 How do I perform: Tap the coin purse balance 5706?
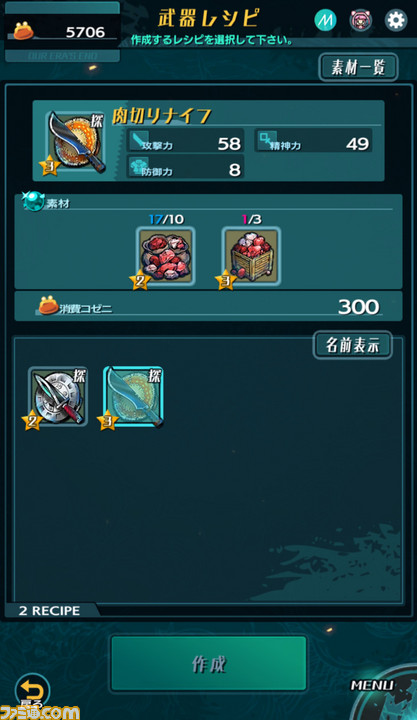62,32
